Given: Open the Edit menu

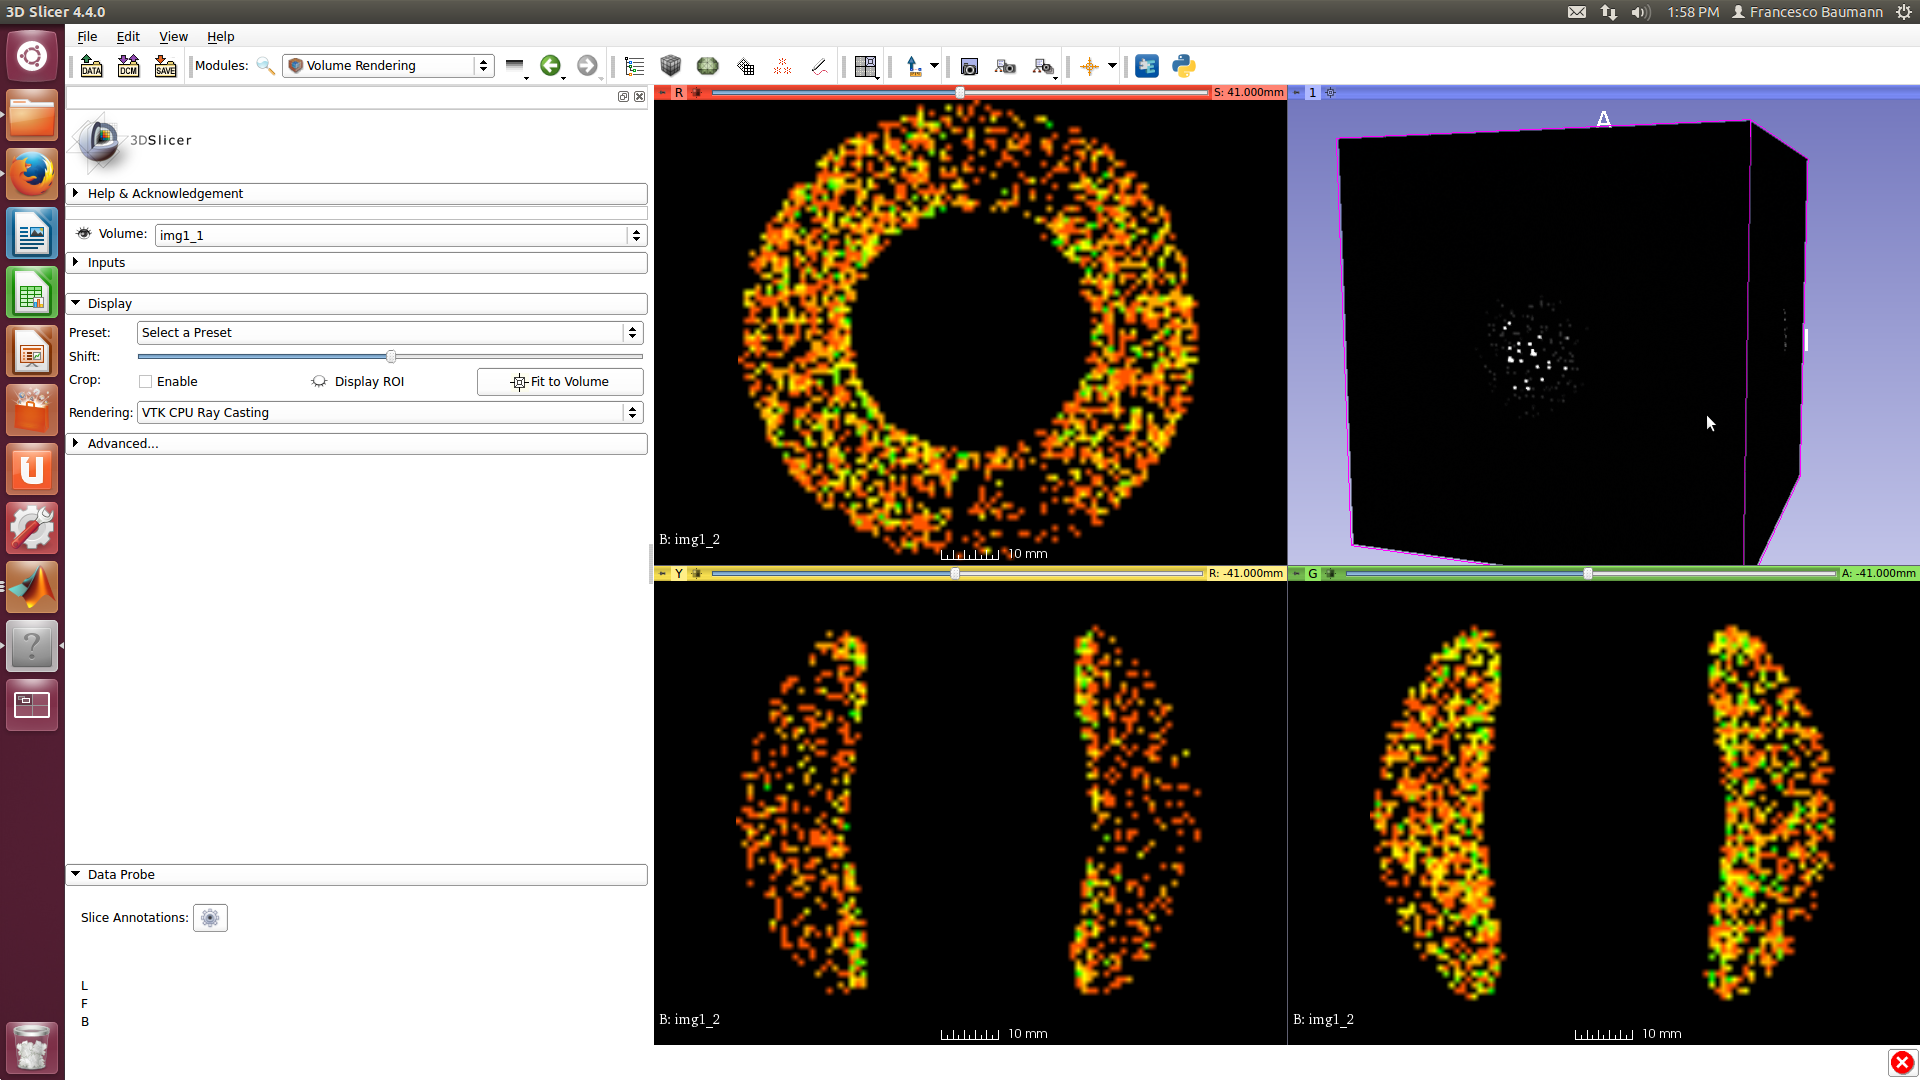Looking at the screenshot, I should (128, 36).
